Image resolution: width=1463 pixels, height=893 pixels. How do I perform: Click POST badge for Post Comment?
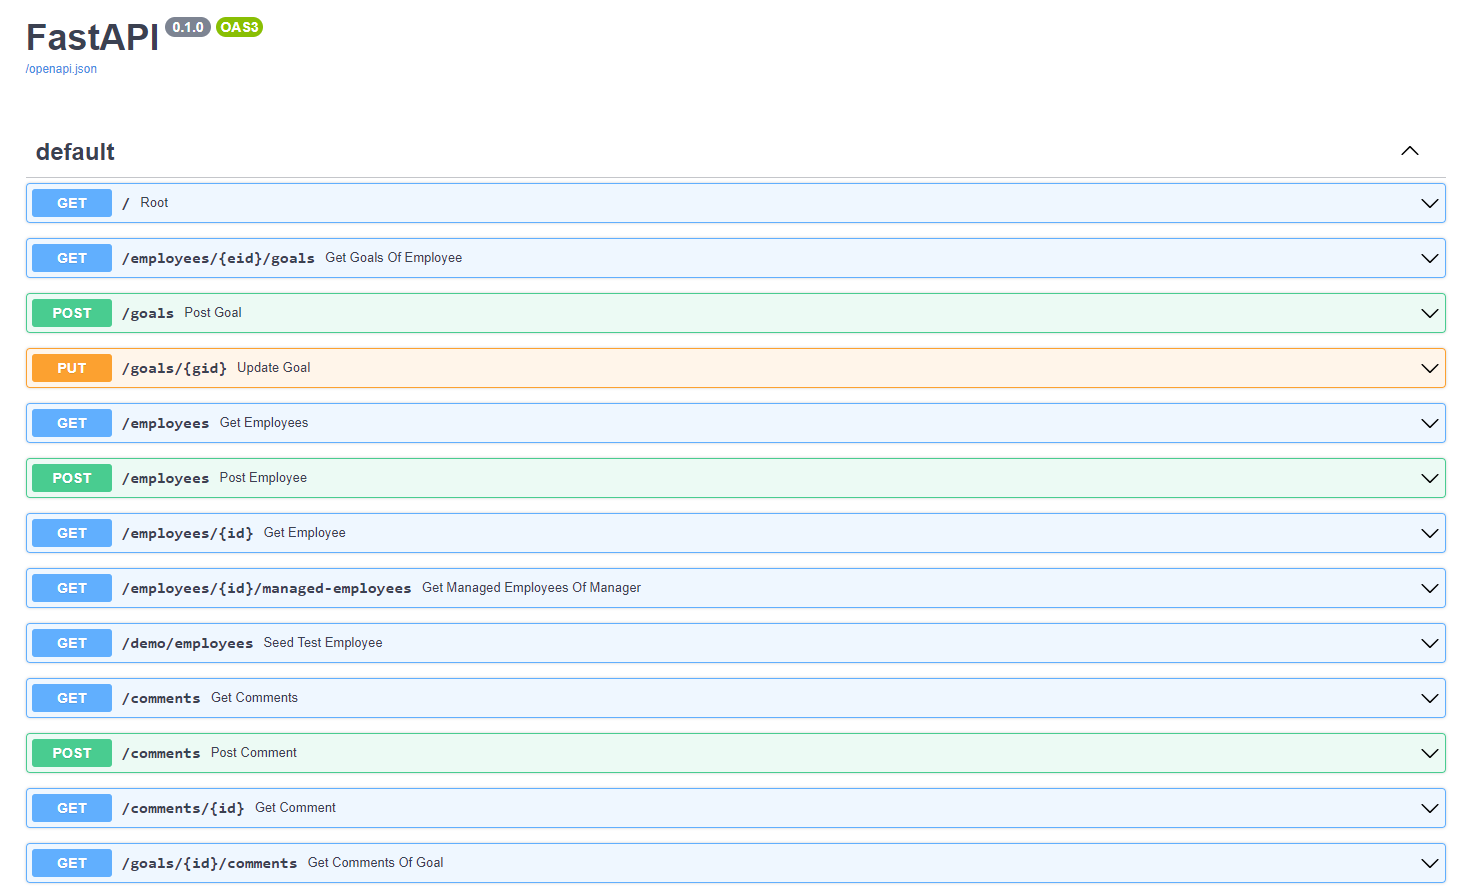tap(72, 753)
